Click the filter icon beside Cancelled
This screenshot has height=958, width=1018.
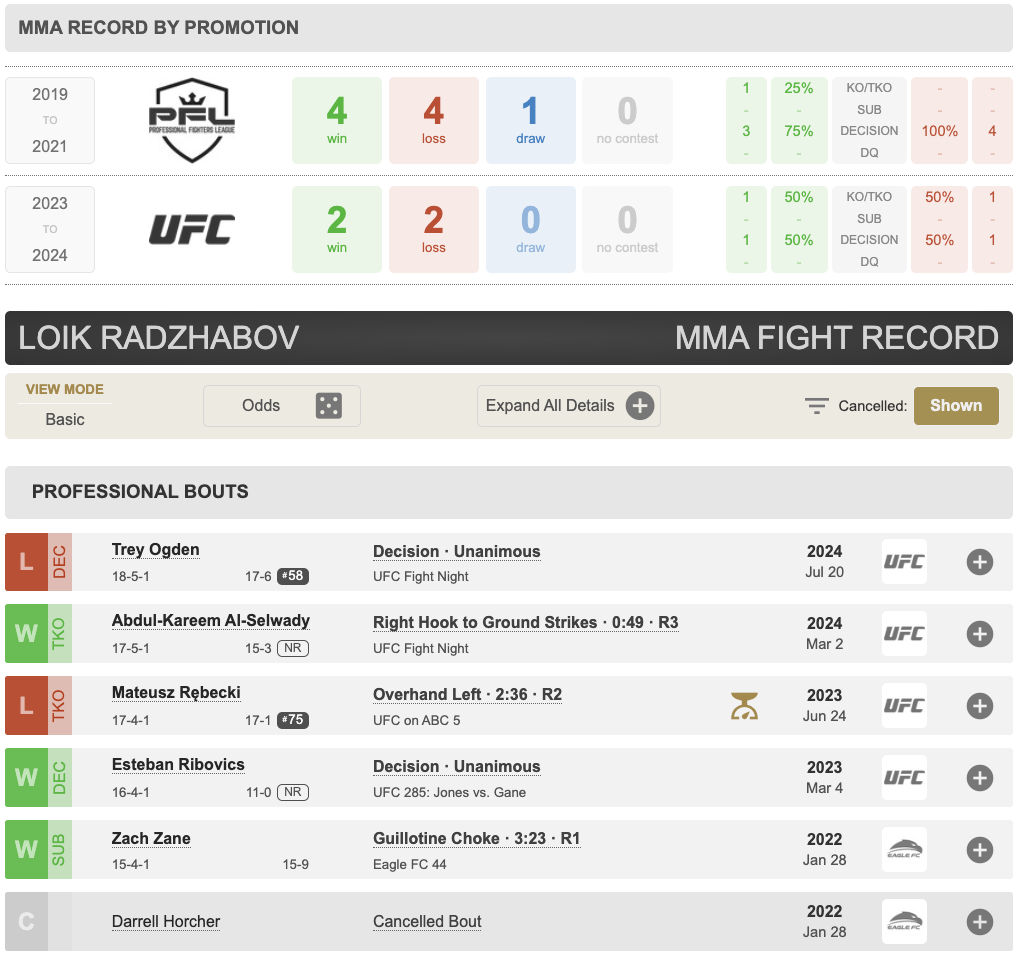click(817, 406)
